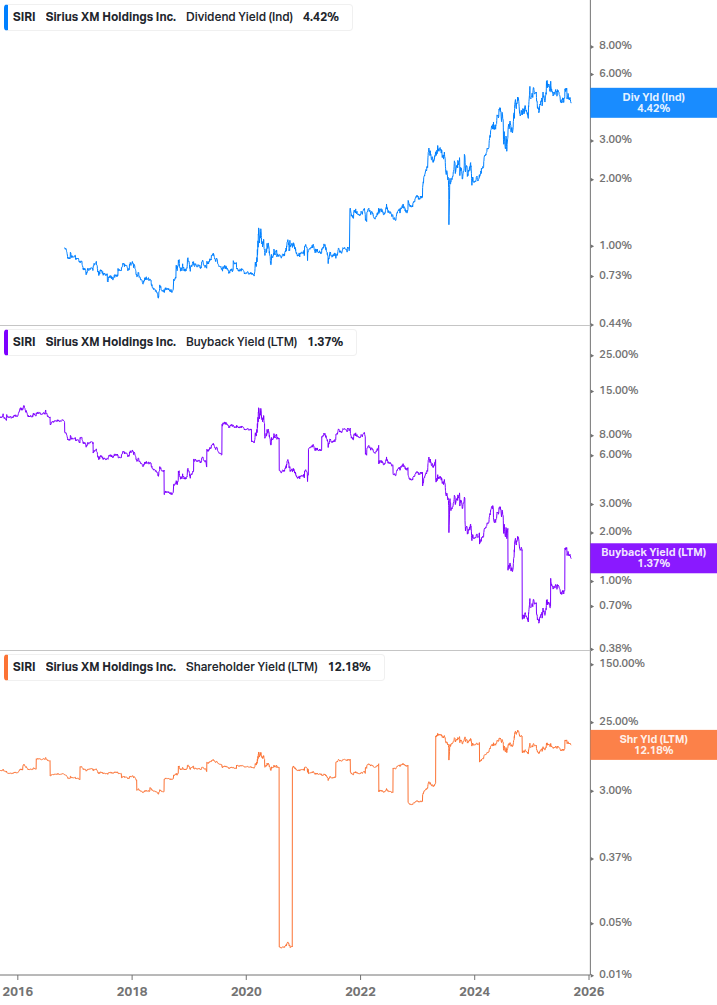Screen dimensions: 717x1005
Task: Click the 0.05% axis tick label
Action: click(x=615, y=922)
